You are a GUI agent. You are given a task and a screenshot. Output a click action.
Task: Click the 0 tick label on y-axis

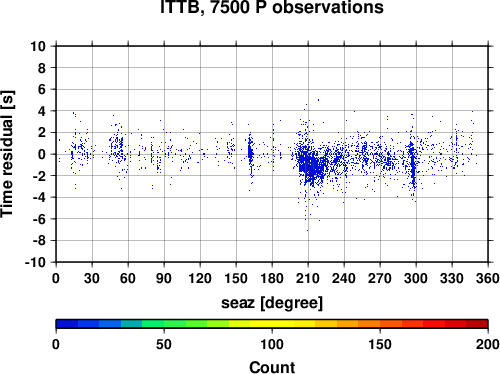tap(42, 154)
